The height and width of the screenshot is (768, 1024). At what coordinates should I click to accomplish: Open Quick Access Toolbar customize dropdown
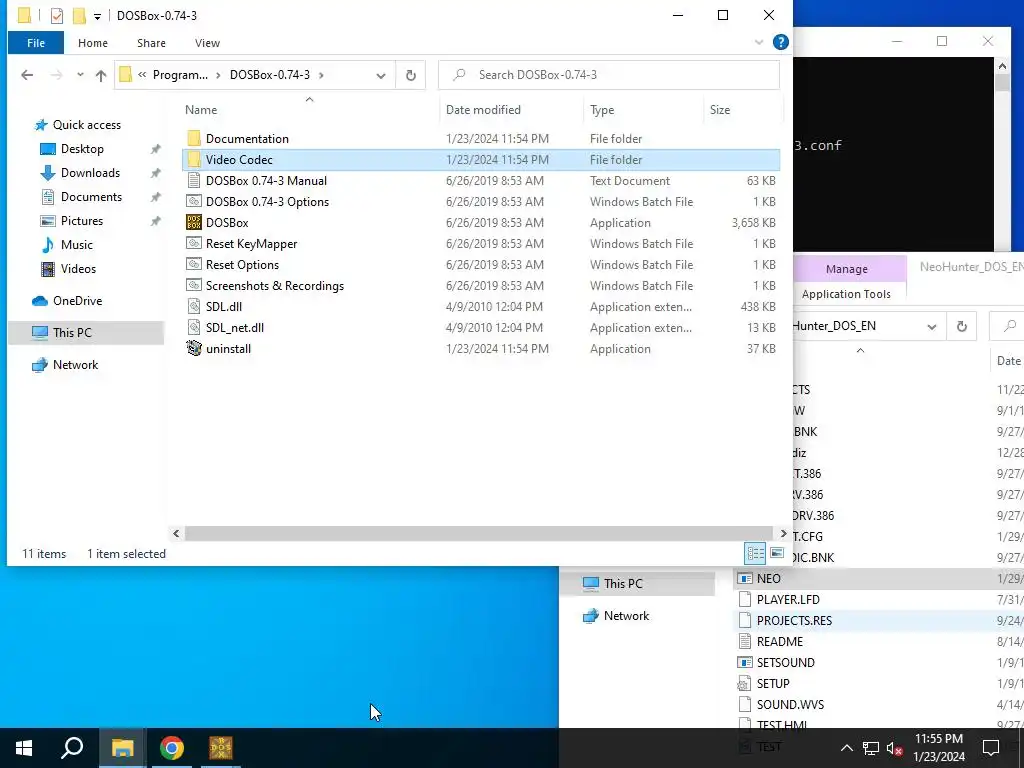(97, 16)
